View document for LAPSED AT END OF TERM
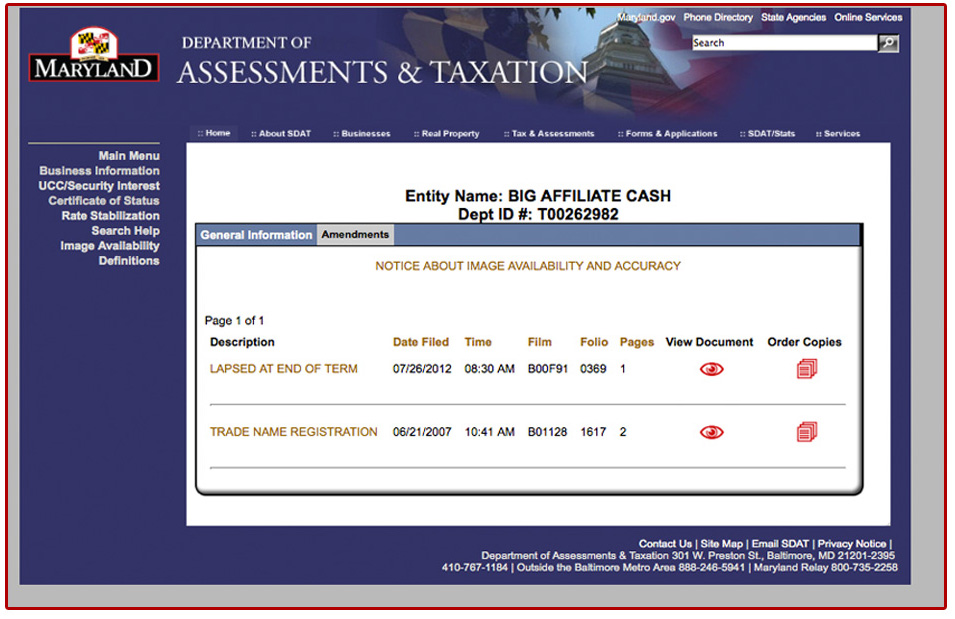This screenshot has height=619, width=955. 711,369
